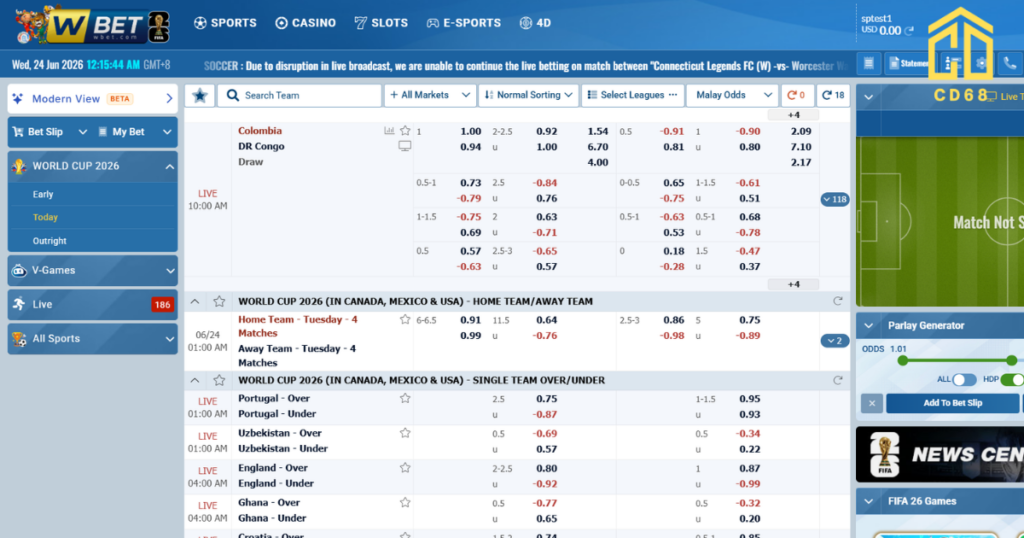This screenshot has height=538, width=1024.
Task: Open the SPORTS top menu
Action: tap(225, 23)
